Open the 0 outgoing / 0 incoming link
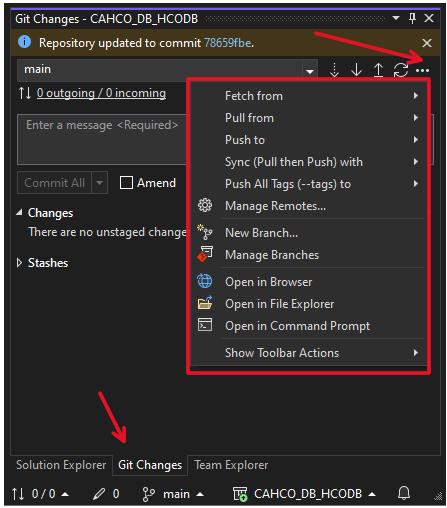 pos(101,93)
